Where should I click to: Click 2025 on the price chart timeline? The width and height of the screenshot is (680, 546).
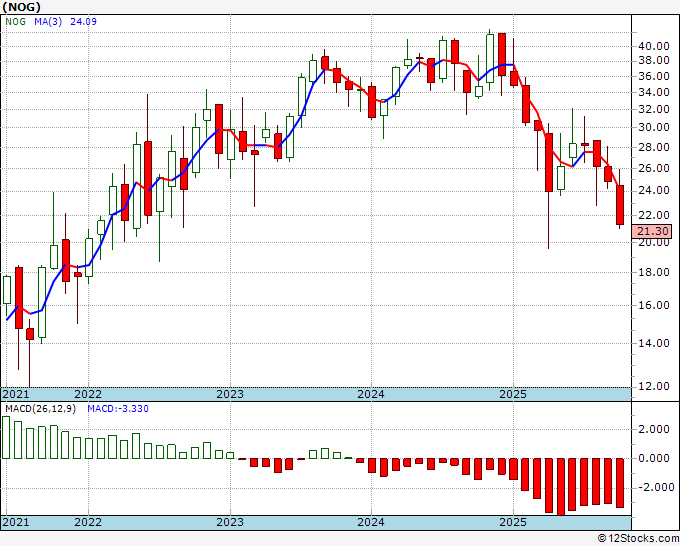[513, 394]
